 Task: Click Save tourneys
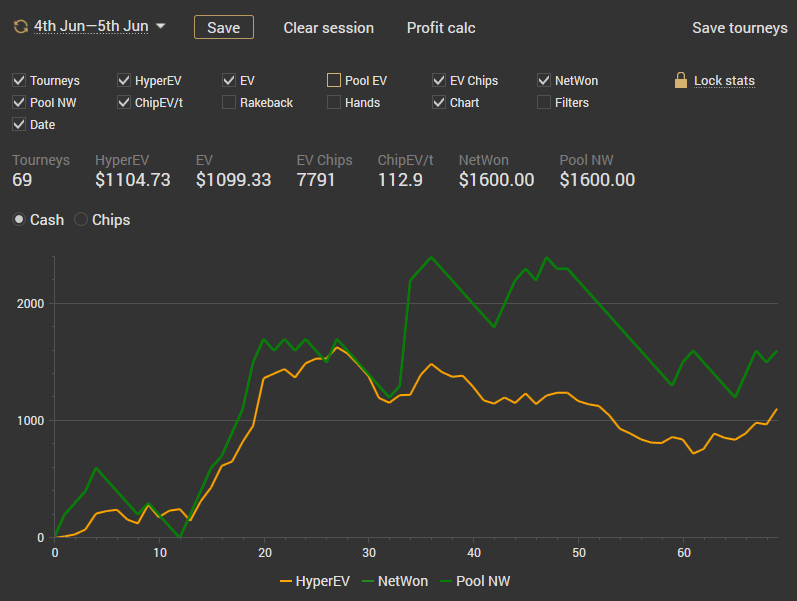740,27
